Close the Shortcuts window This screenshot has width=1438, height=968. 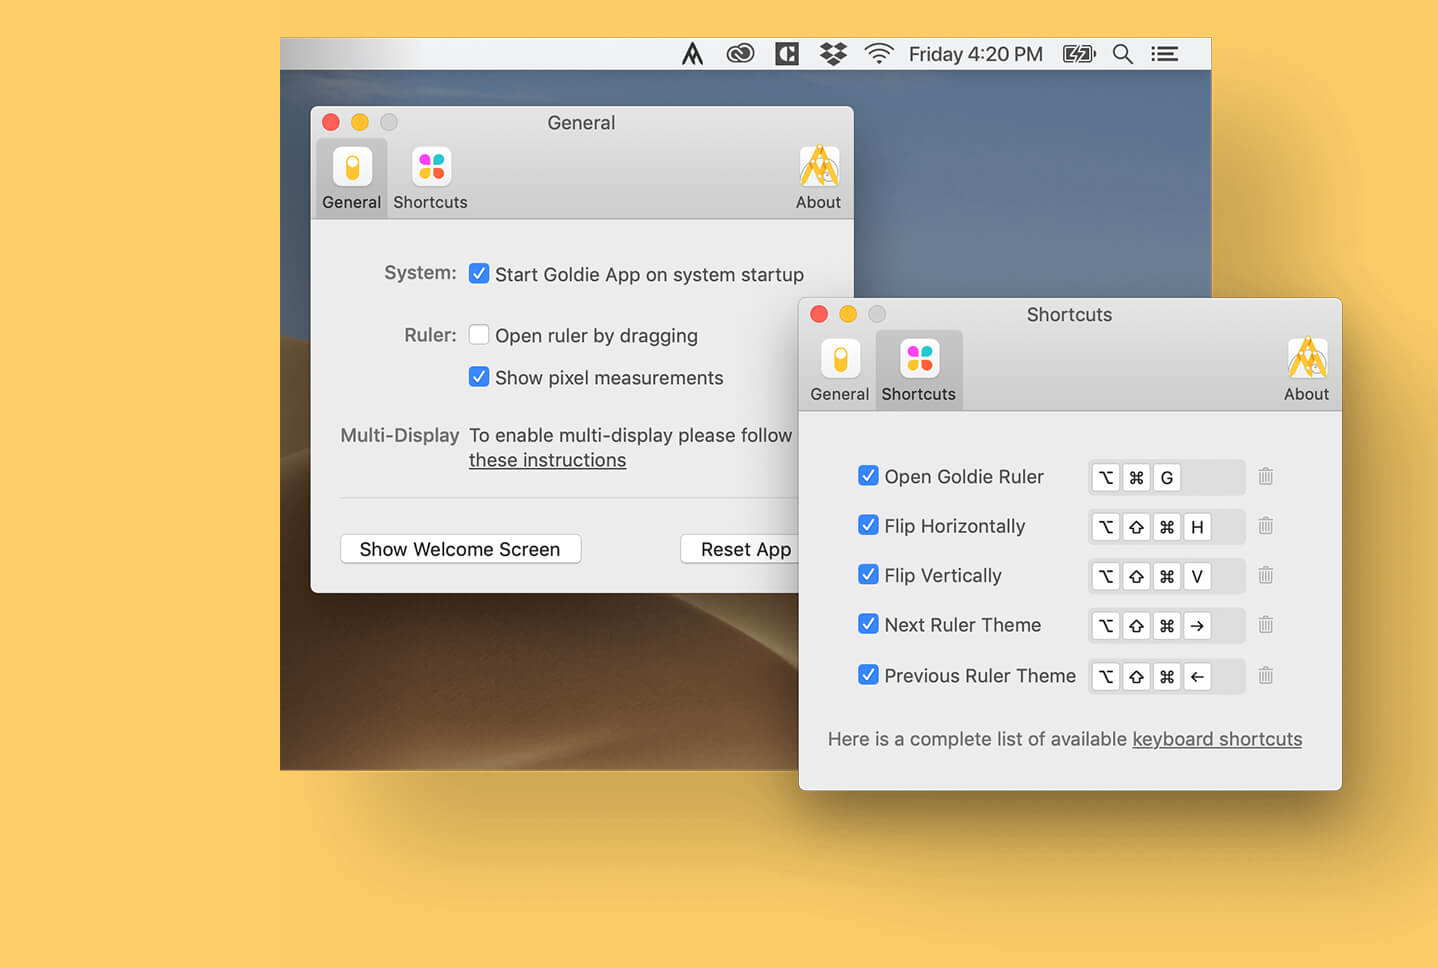click(x=819, y=314)
